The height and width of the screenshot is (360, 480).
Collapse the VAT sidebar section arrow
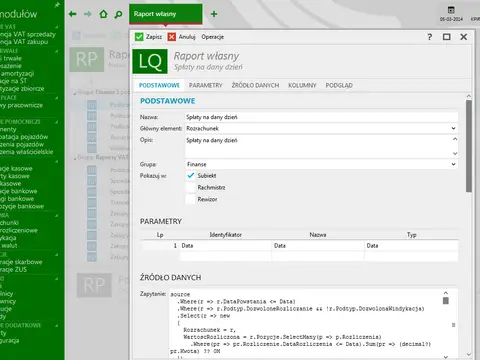click(x=56, y=27)
